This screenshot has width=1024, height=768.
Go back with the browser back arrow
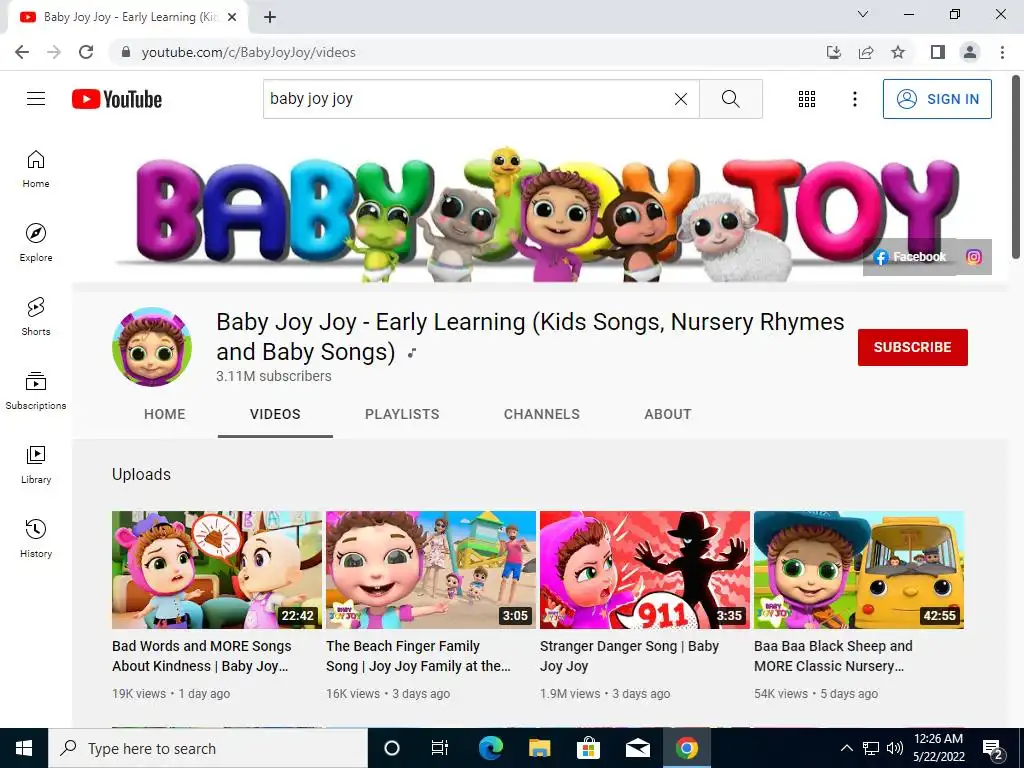pos(22,52)
